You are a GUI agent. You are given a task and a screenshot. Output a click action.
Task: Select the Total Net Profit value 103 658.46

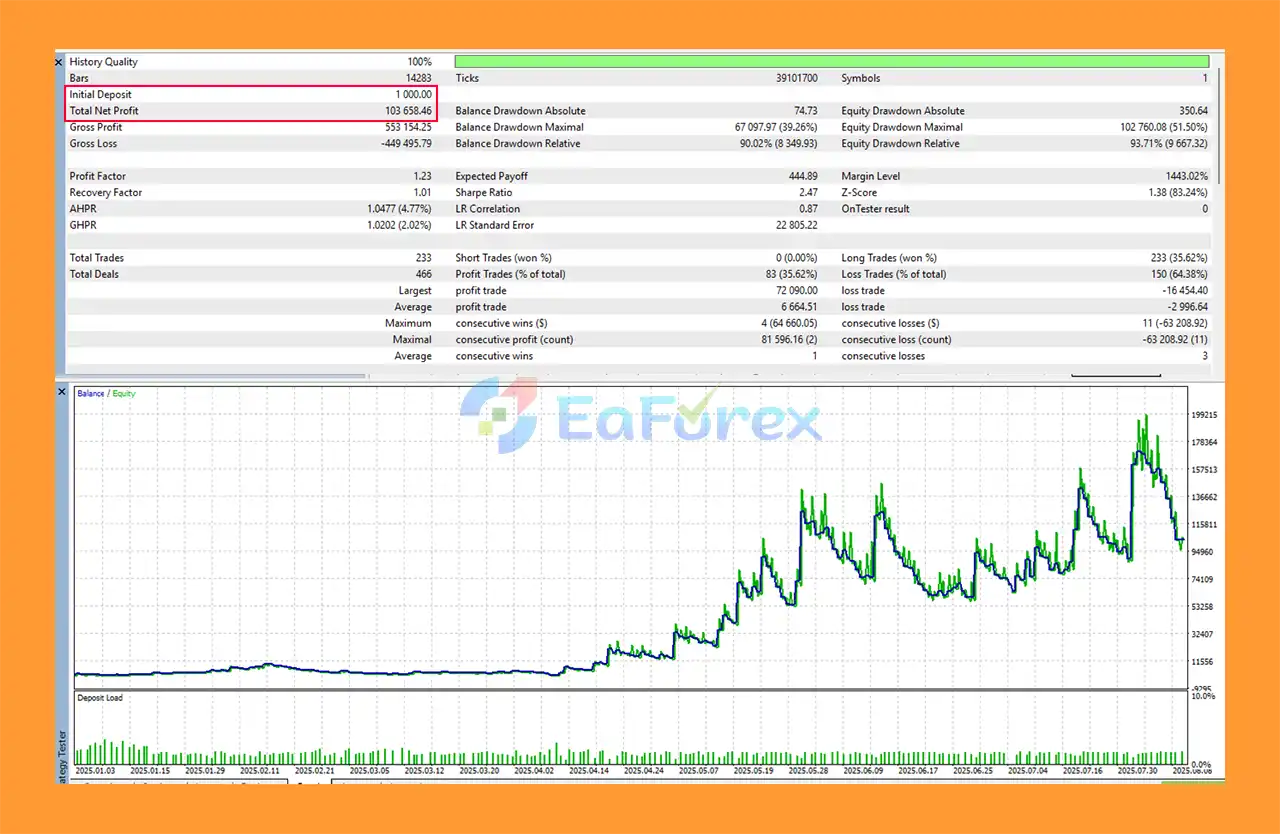pos(408,111)
